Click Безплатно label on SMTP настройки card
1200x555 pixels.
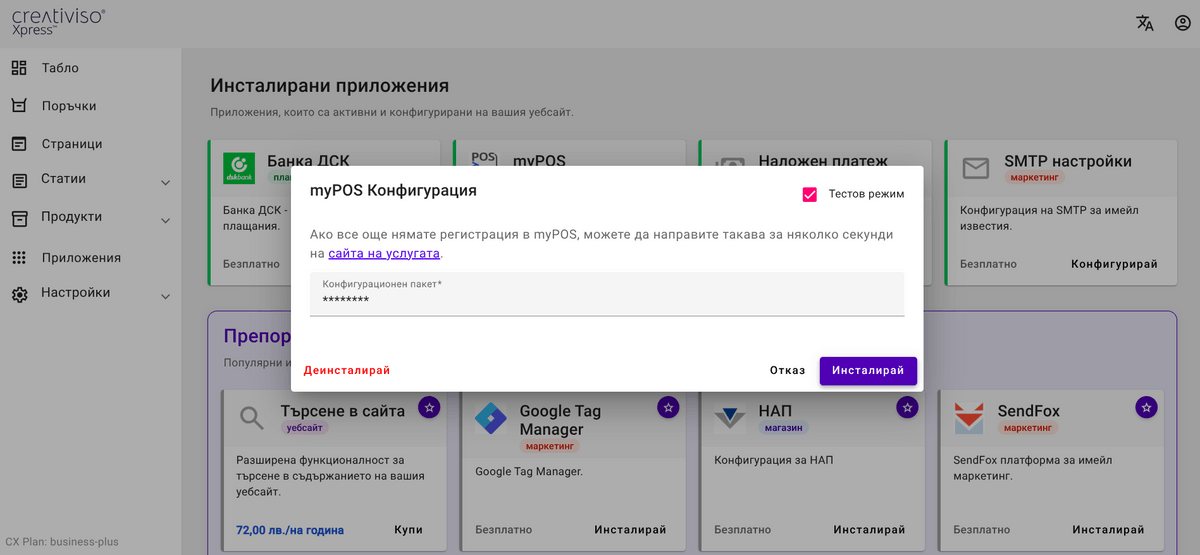coord(988,264)
